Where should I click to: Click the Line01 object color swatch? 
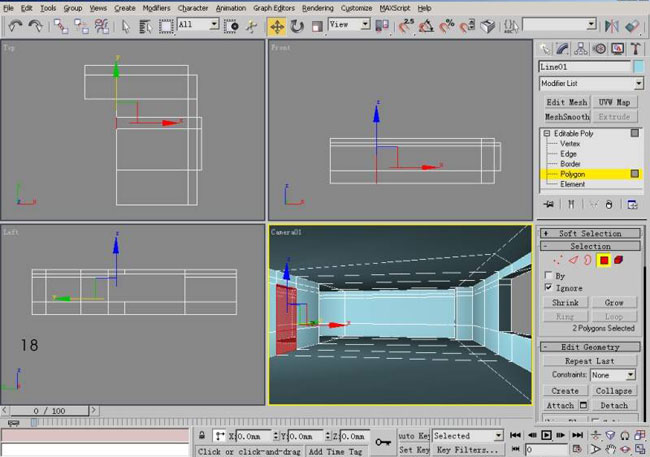[639, 67]
